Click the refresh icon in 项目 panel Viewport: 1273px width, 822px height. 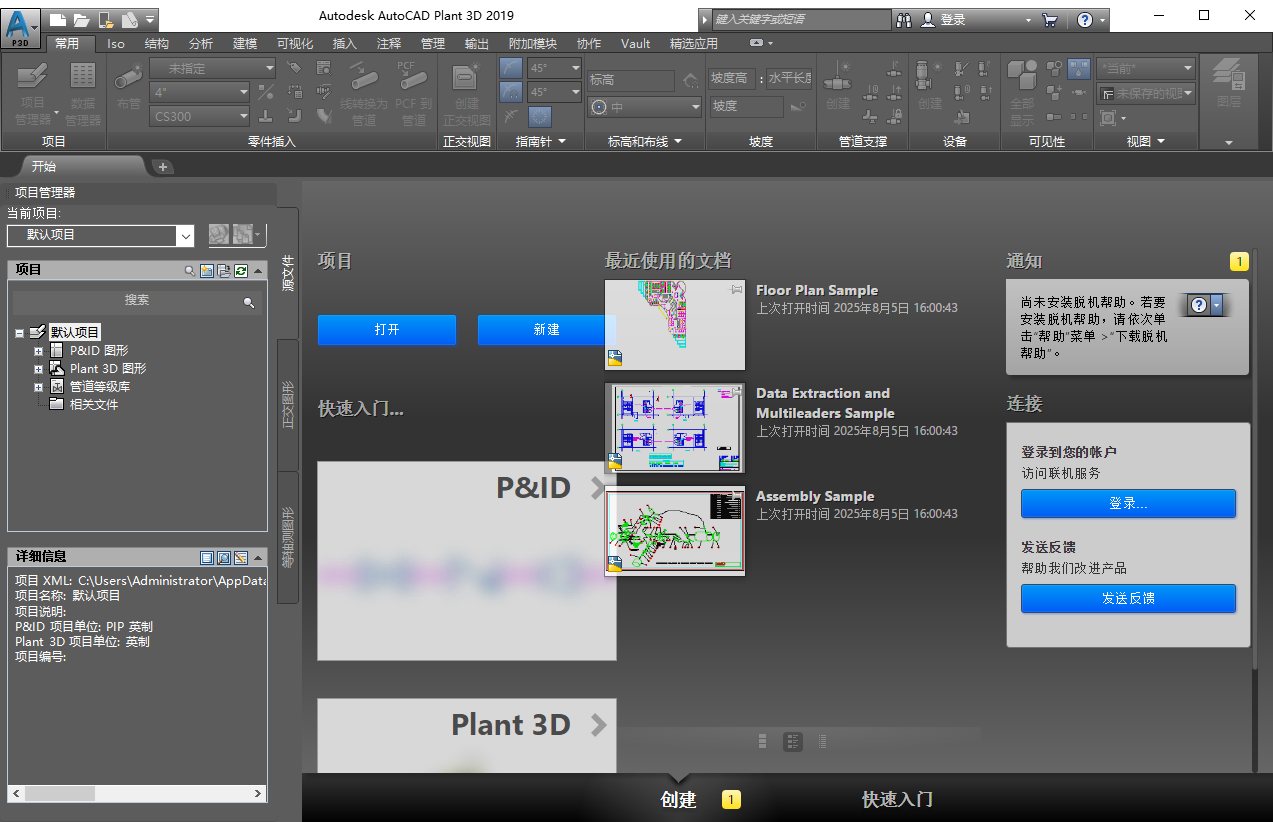241,269
